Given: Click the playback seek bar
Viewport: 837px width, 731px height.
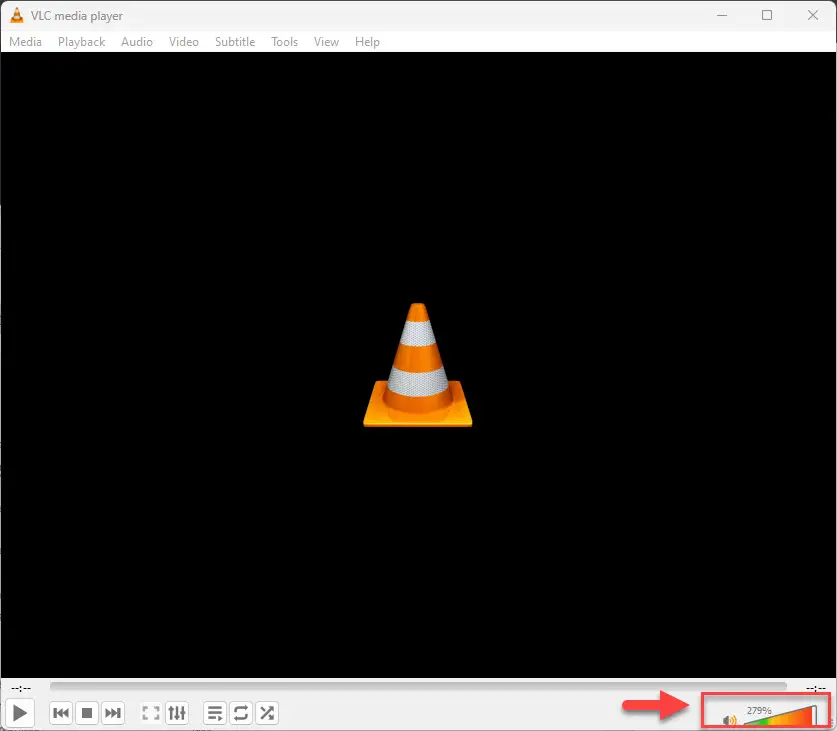Looking at the screenshot, I should (418, 686).
